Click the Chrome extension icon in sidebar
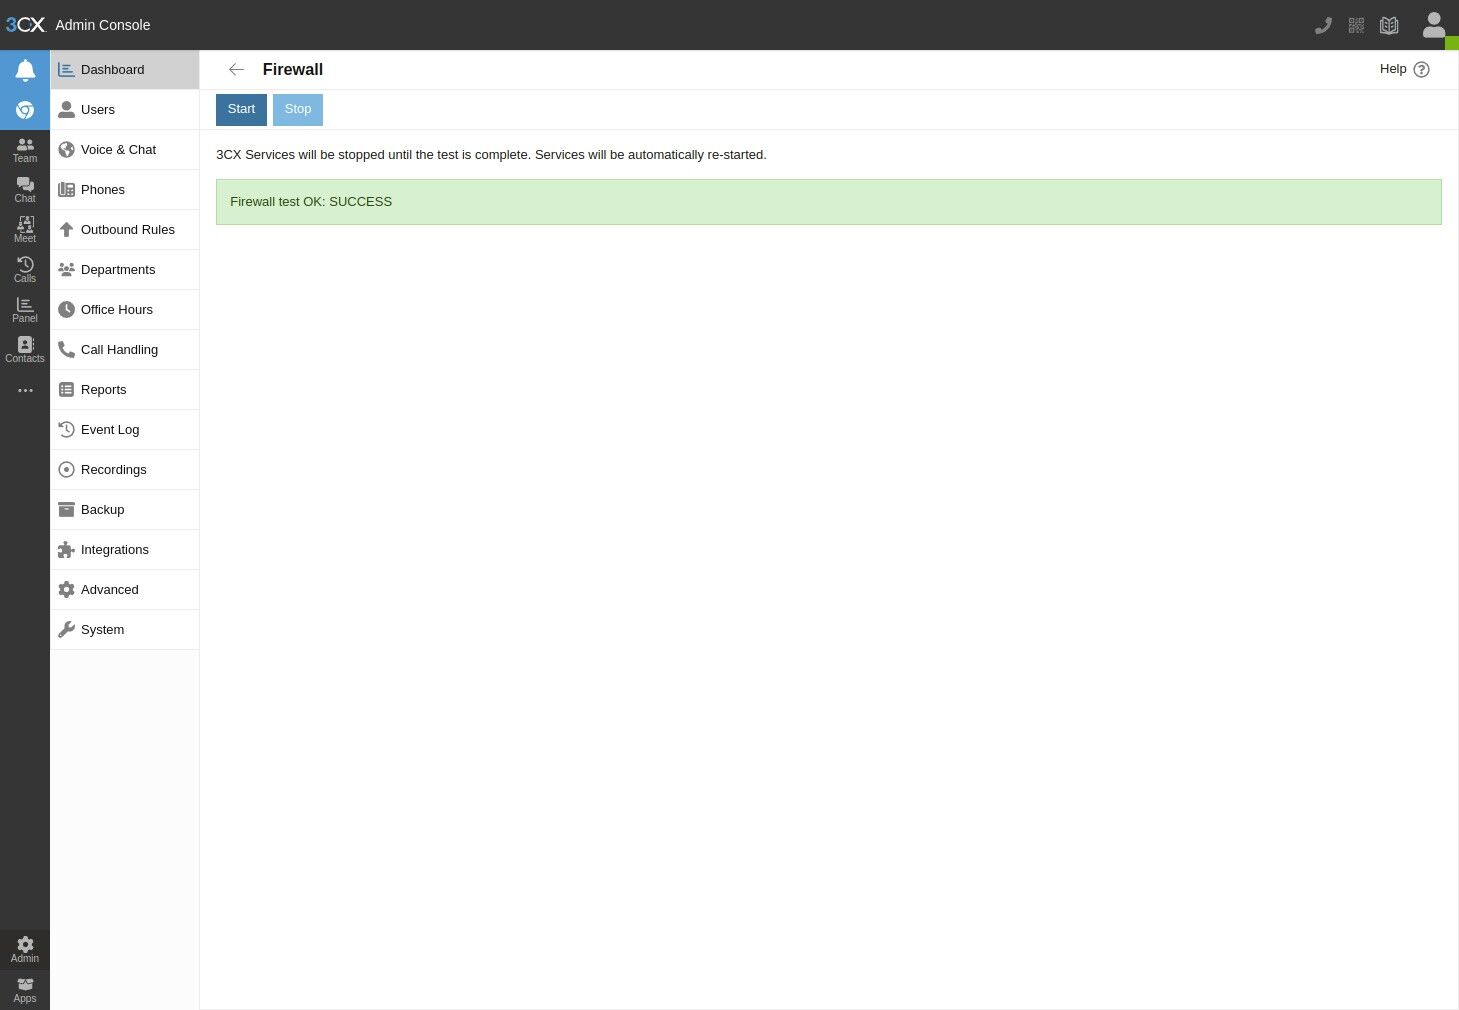 click(x=25, y=110)
